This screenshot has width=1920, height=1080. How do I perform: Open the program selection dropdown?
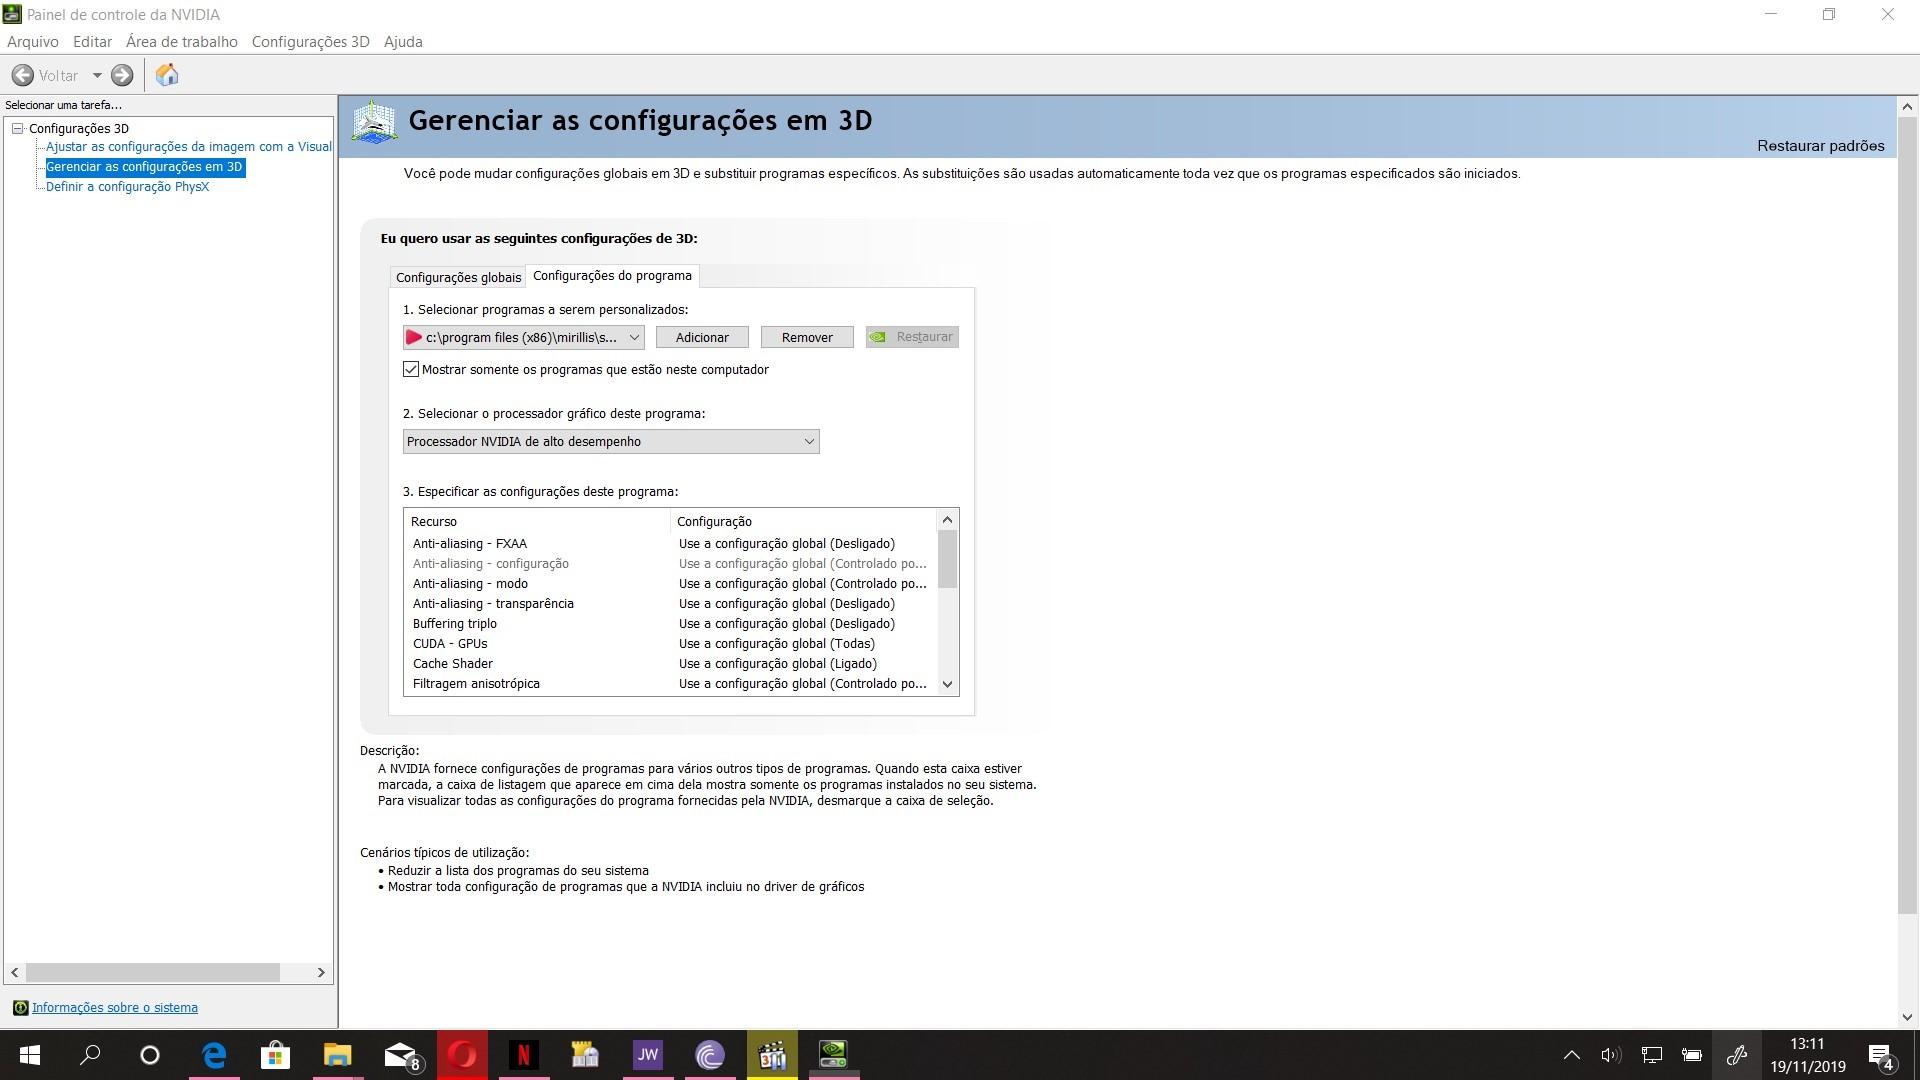[x=523, y=337]
